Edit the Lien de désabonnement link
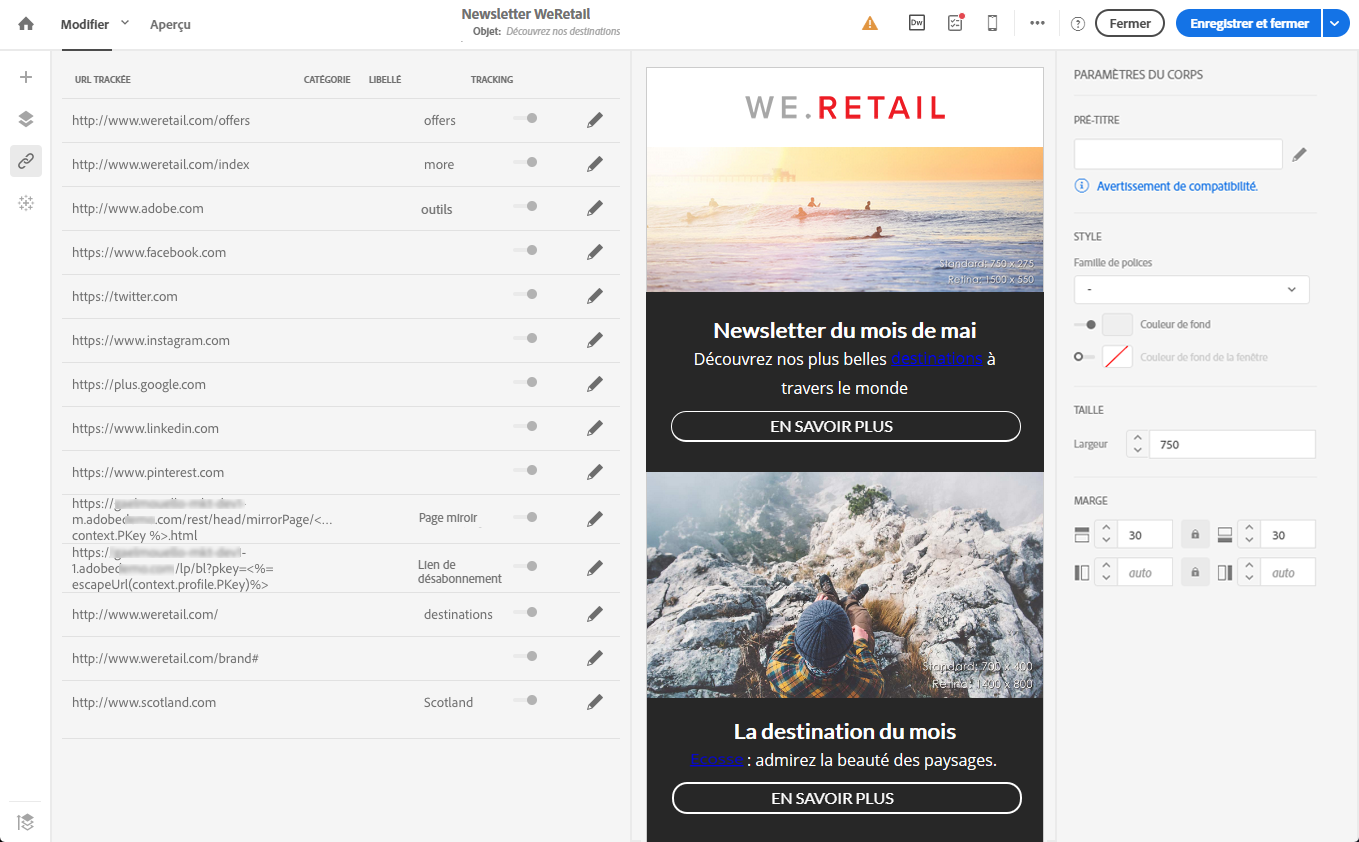 pos(595,568)
